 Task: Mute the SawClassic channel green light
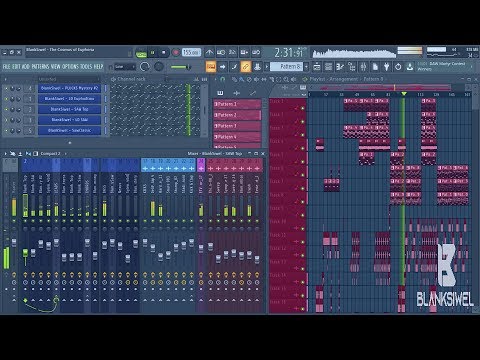(6, 131)
